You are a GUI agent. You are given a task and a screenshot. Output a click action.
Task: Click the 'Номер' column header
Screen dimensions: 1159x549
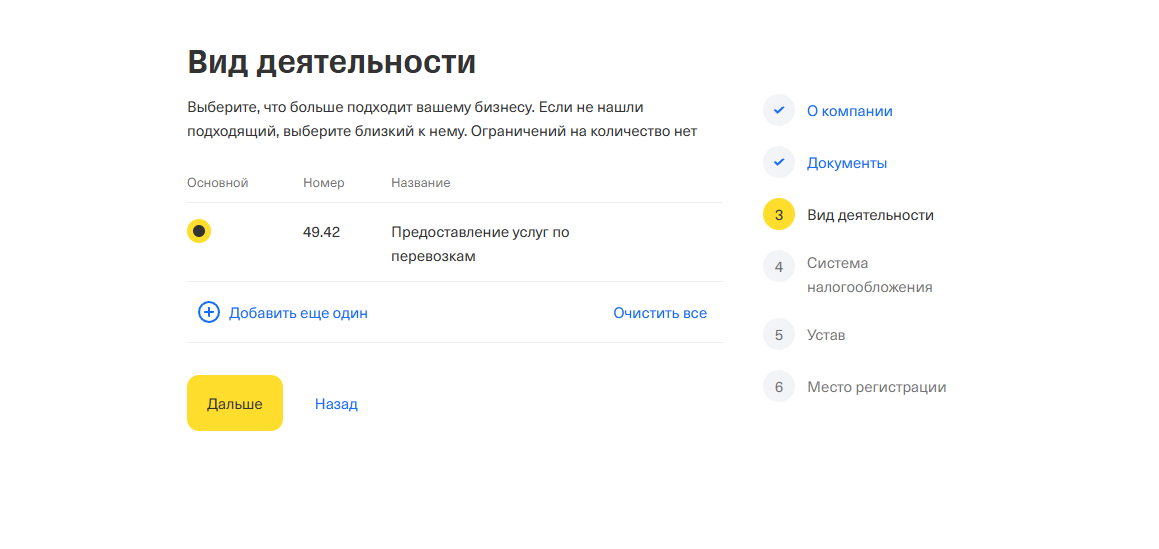324,183
